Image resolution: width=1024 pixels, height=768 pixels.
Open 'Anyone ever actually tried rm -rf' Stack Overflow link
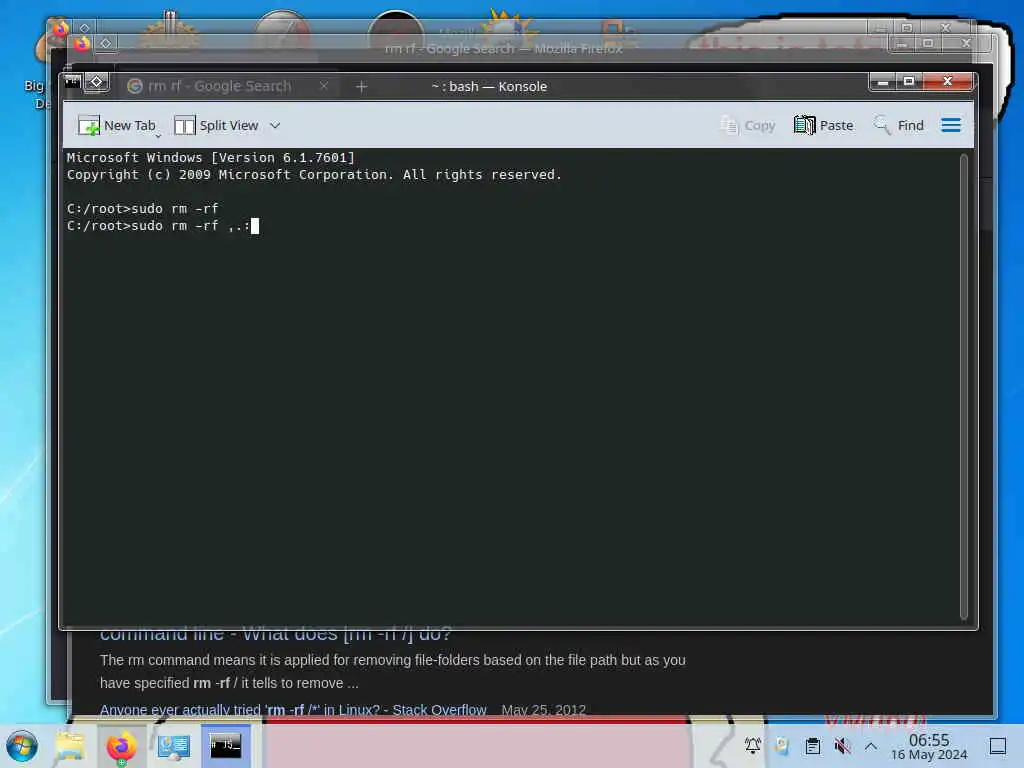[x=293, y=710]
